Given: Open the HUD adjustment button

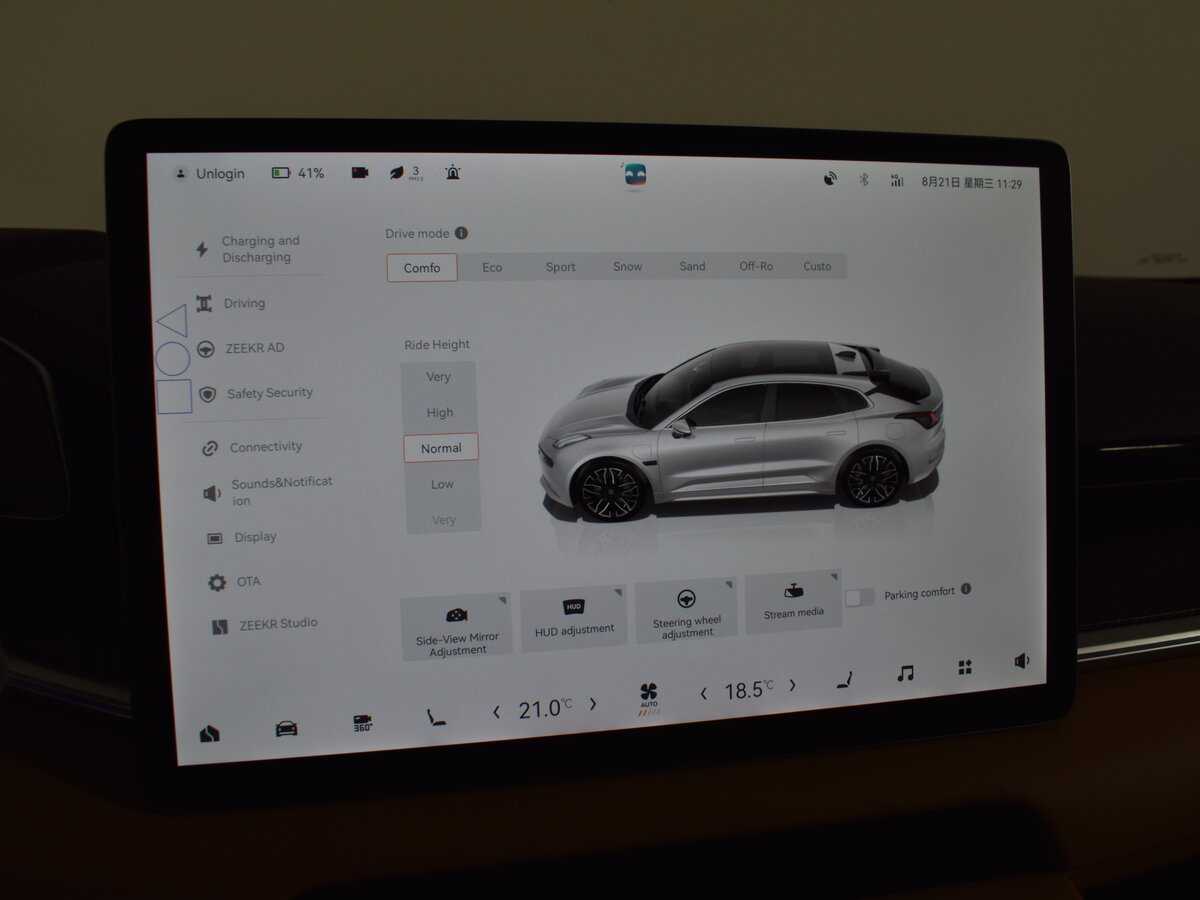Looking at the screenshot, I should click(574, 619).
